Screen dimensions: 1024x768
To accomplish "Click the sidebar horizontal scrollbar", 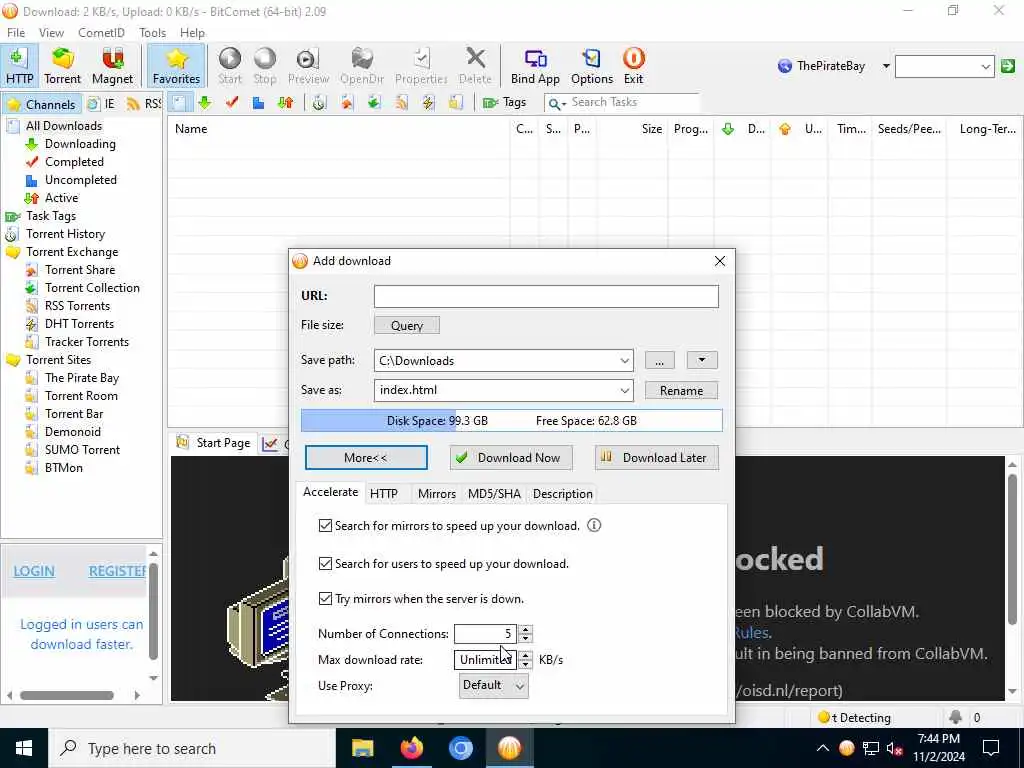I will coord(67,696).
